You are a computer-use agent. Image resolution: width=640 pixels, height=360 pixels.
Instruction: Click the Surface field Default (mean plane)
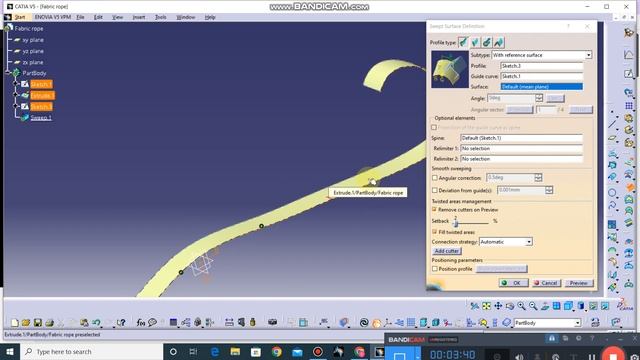click(x=542, y=87)
